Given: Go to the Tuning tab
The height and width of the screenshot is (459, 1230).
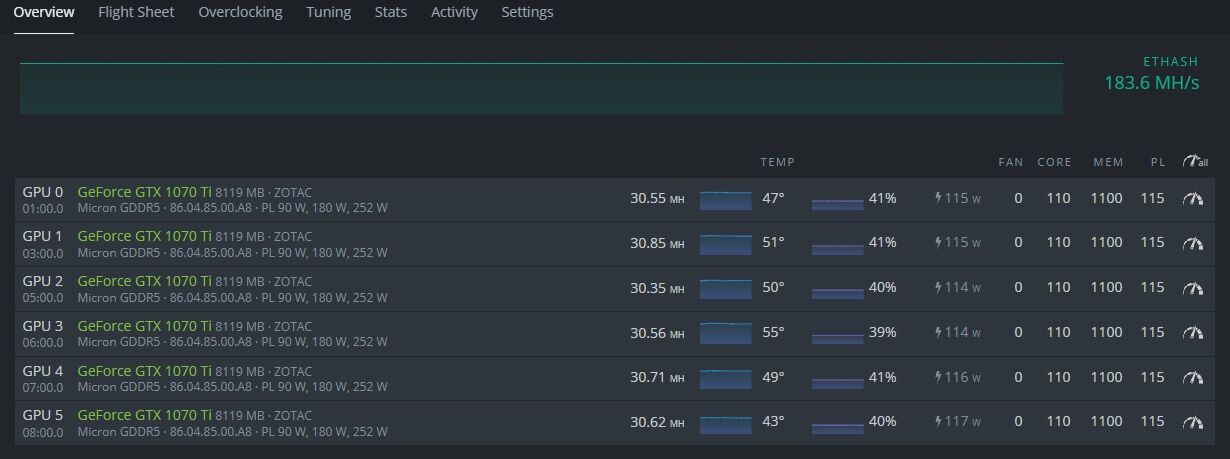Looking at the screenshot, I should pyautogui.click(x=328, y=12).
